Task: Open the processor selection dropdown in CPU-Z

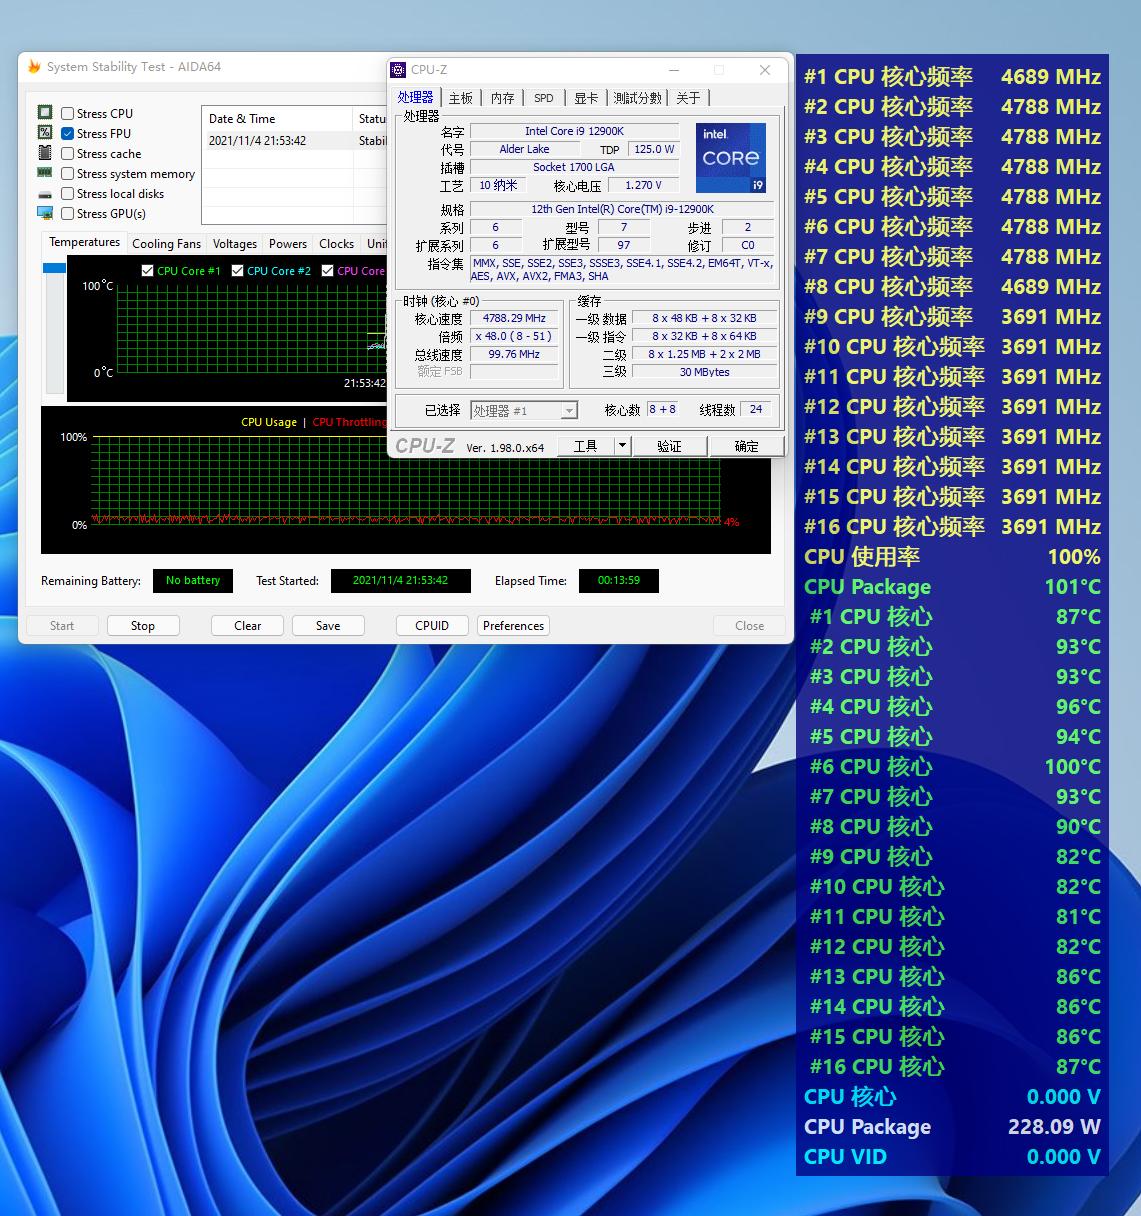Action: [x=568, y=410]
